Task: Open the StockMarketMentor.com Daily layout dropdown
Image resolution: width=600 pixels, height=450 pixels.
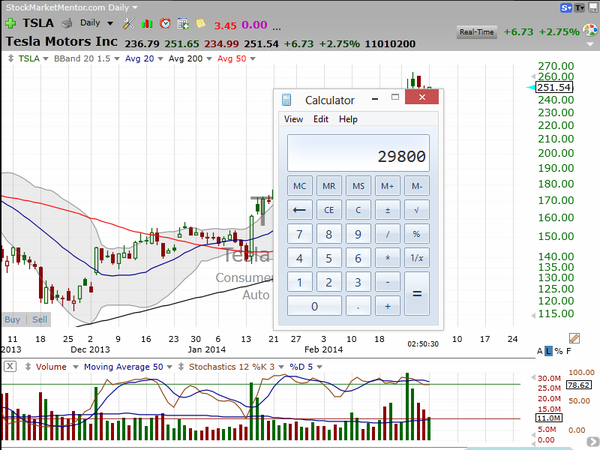Action: pyautogui.click(x=135, y=8)
